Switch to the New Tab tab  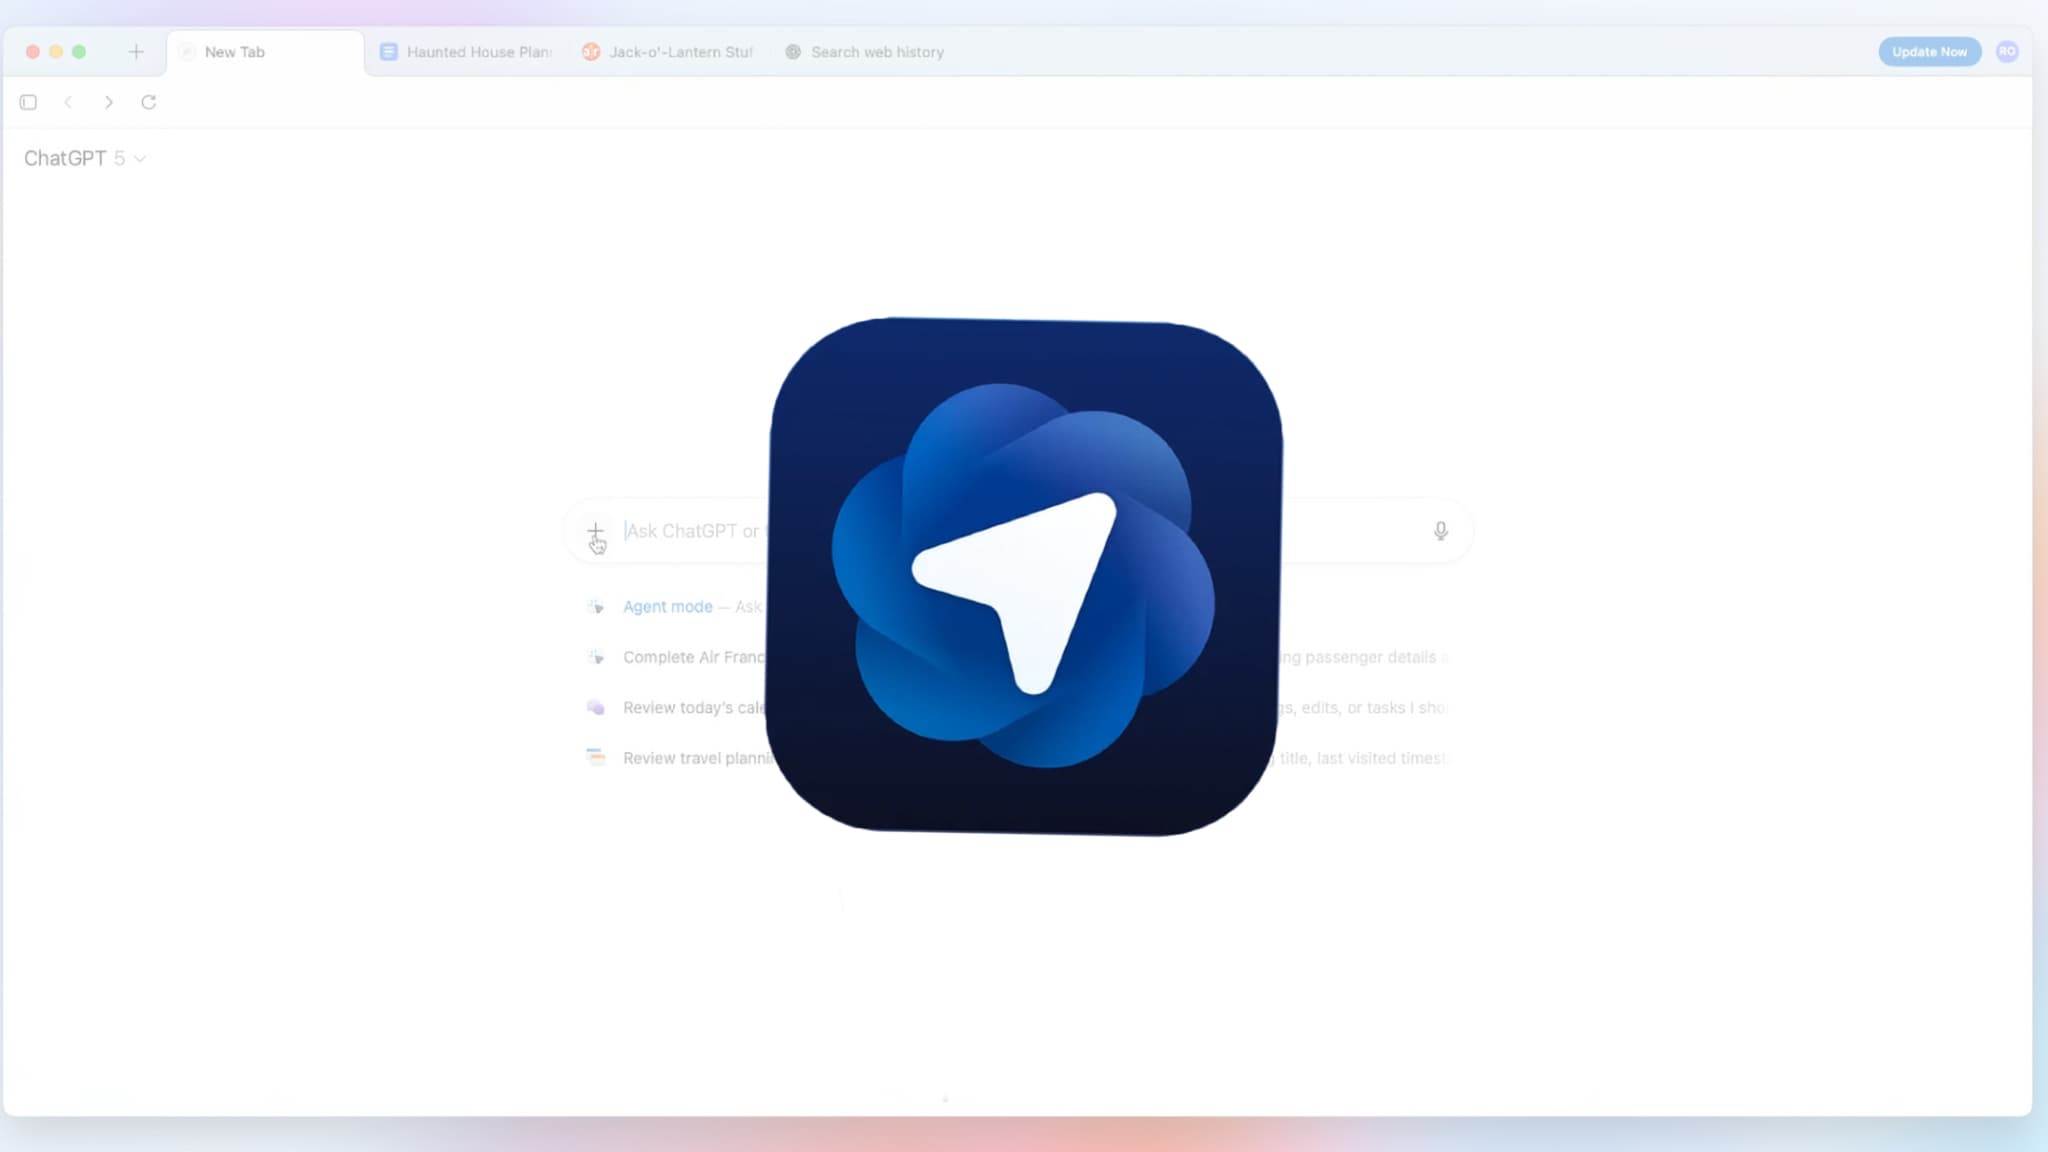pos(235,52)
